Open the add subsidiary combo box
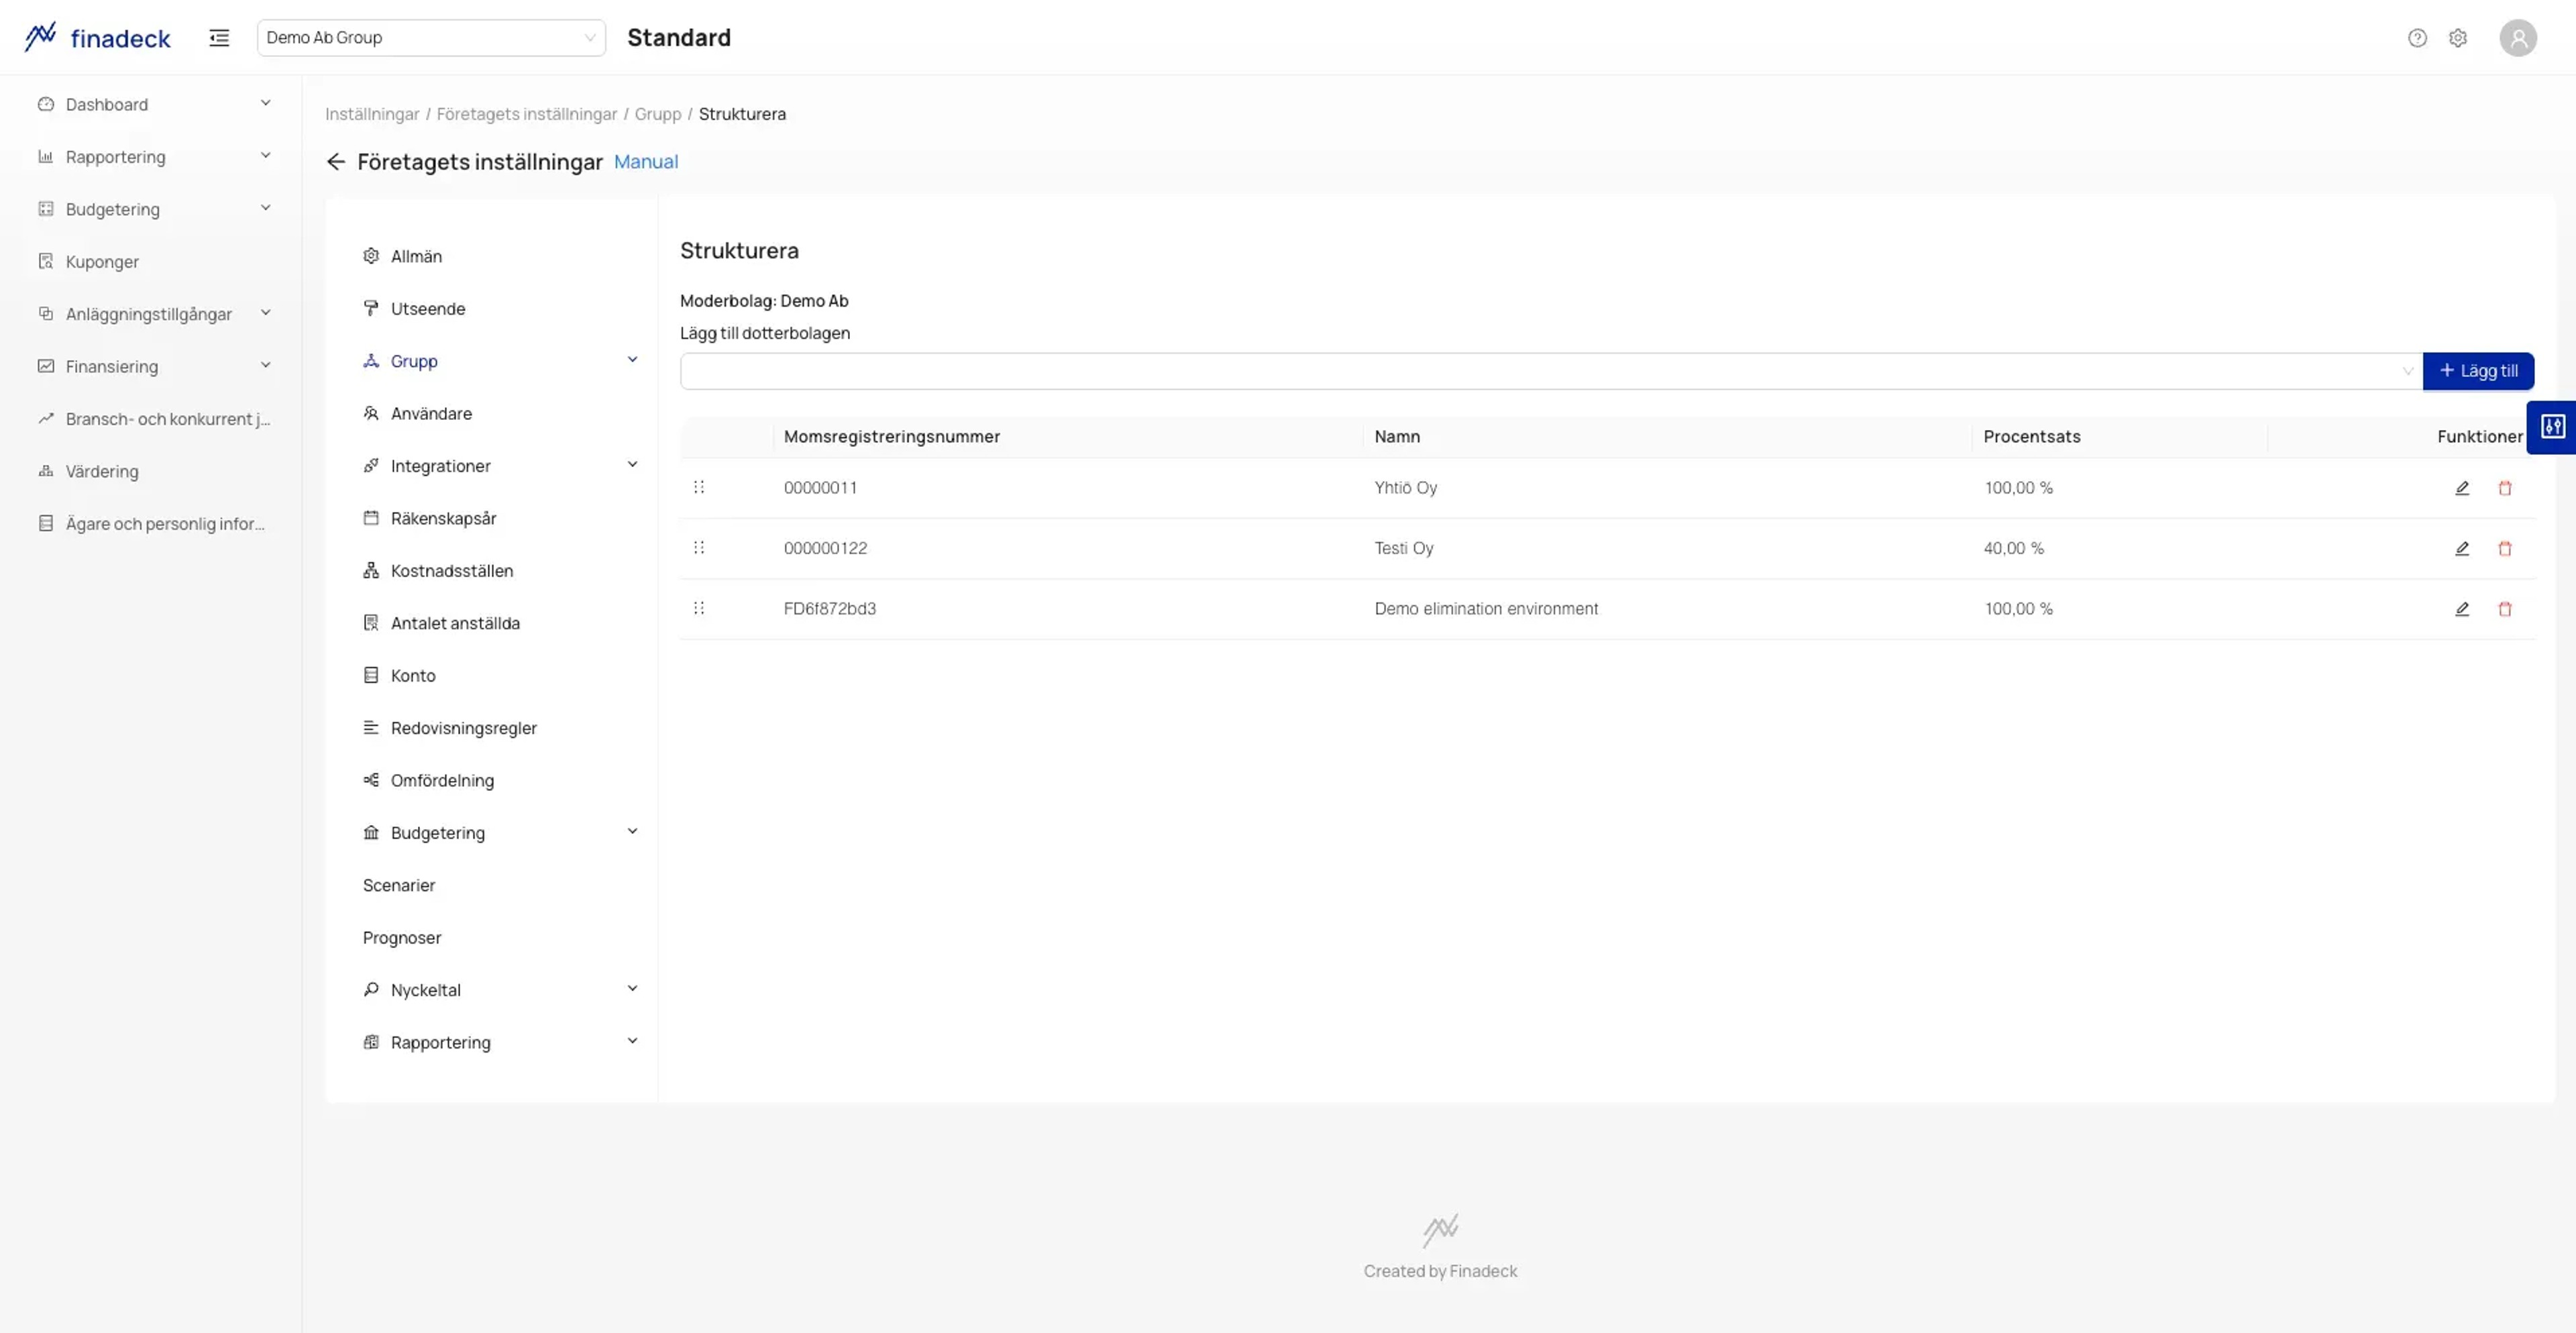The width and height of the screenshot is (2576, 1333). tap(1551, 371)
